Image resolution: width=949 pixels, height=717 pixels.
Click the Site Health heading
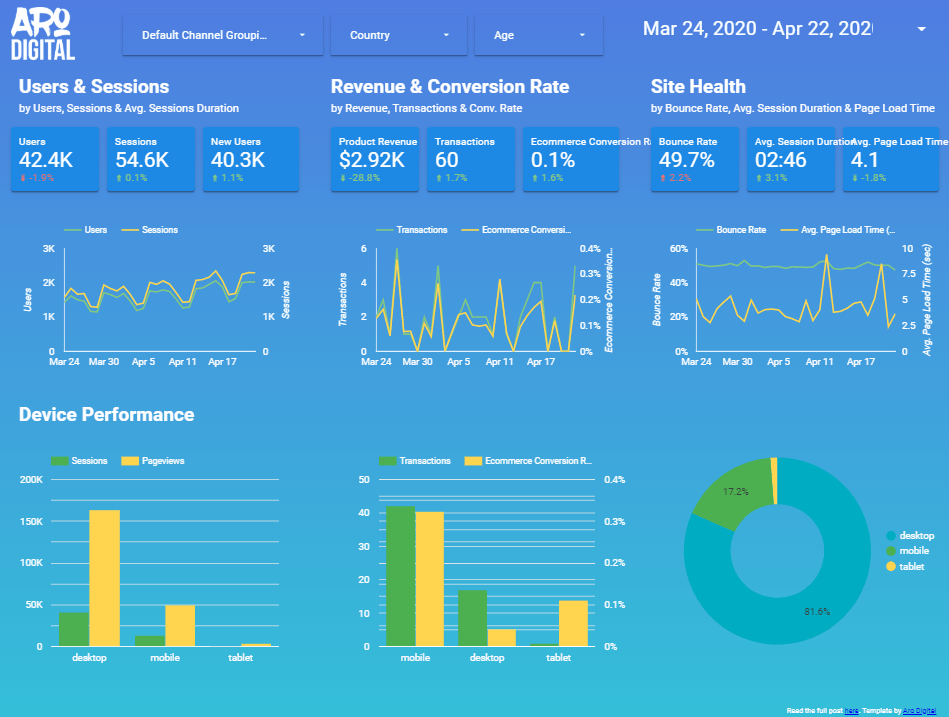pos(698,87)
